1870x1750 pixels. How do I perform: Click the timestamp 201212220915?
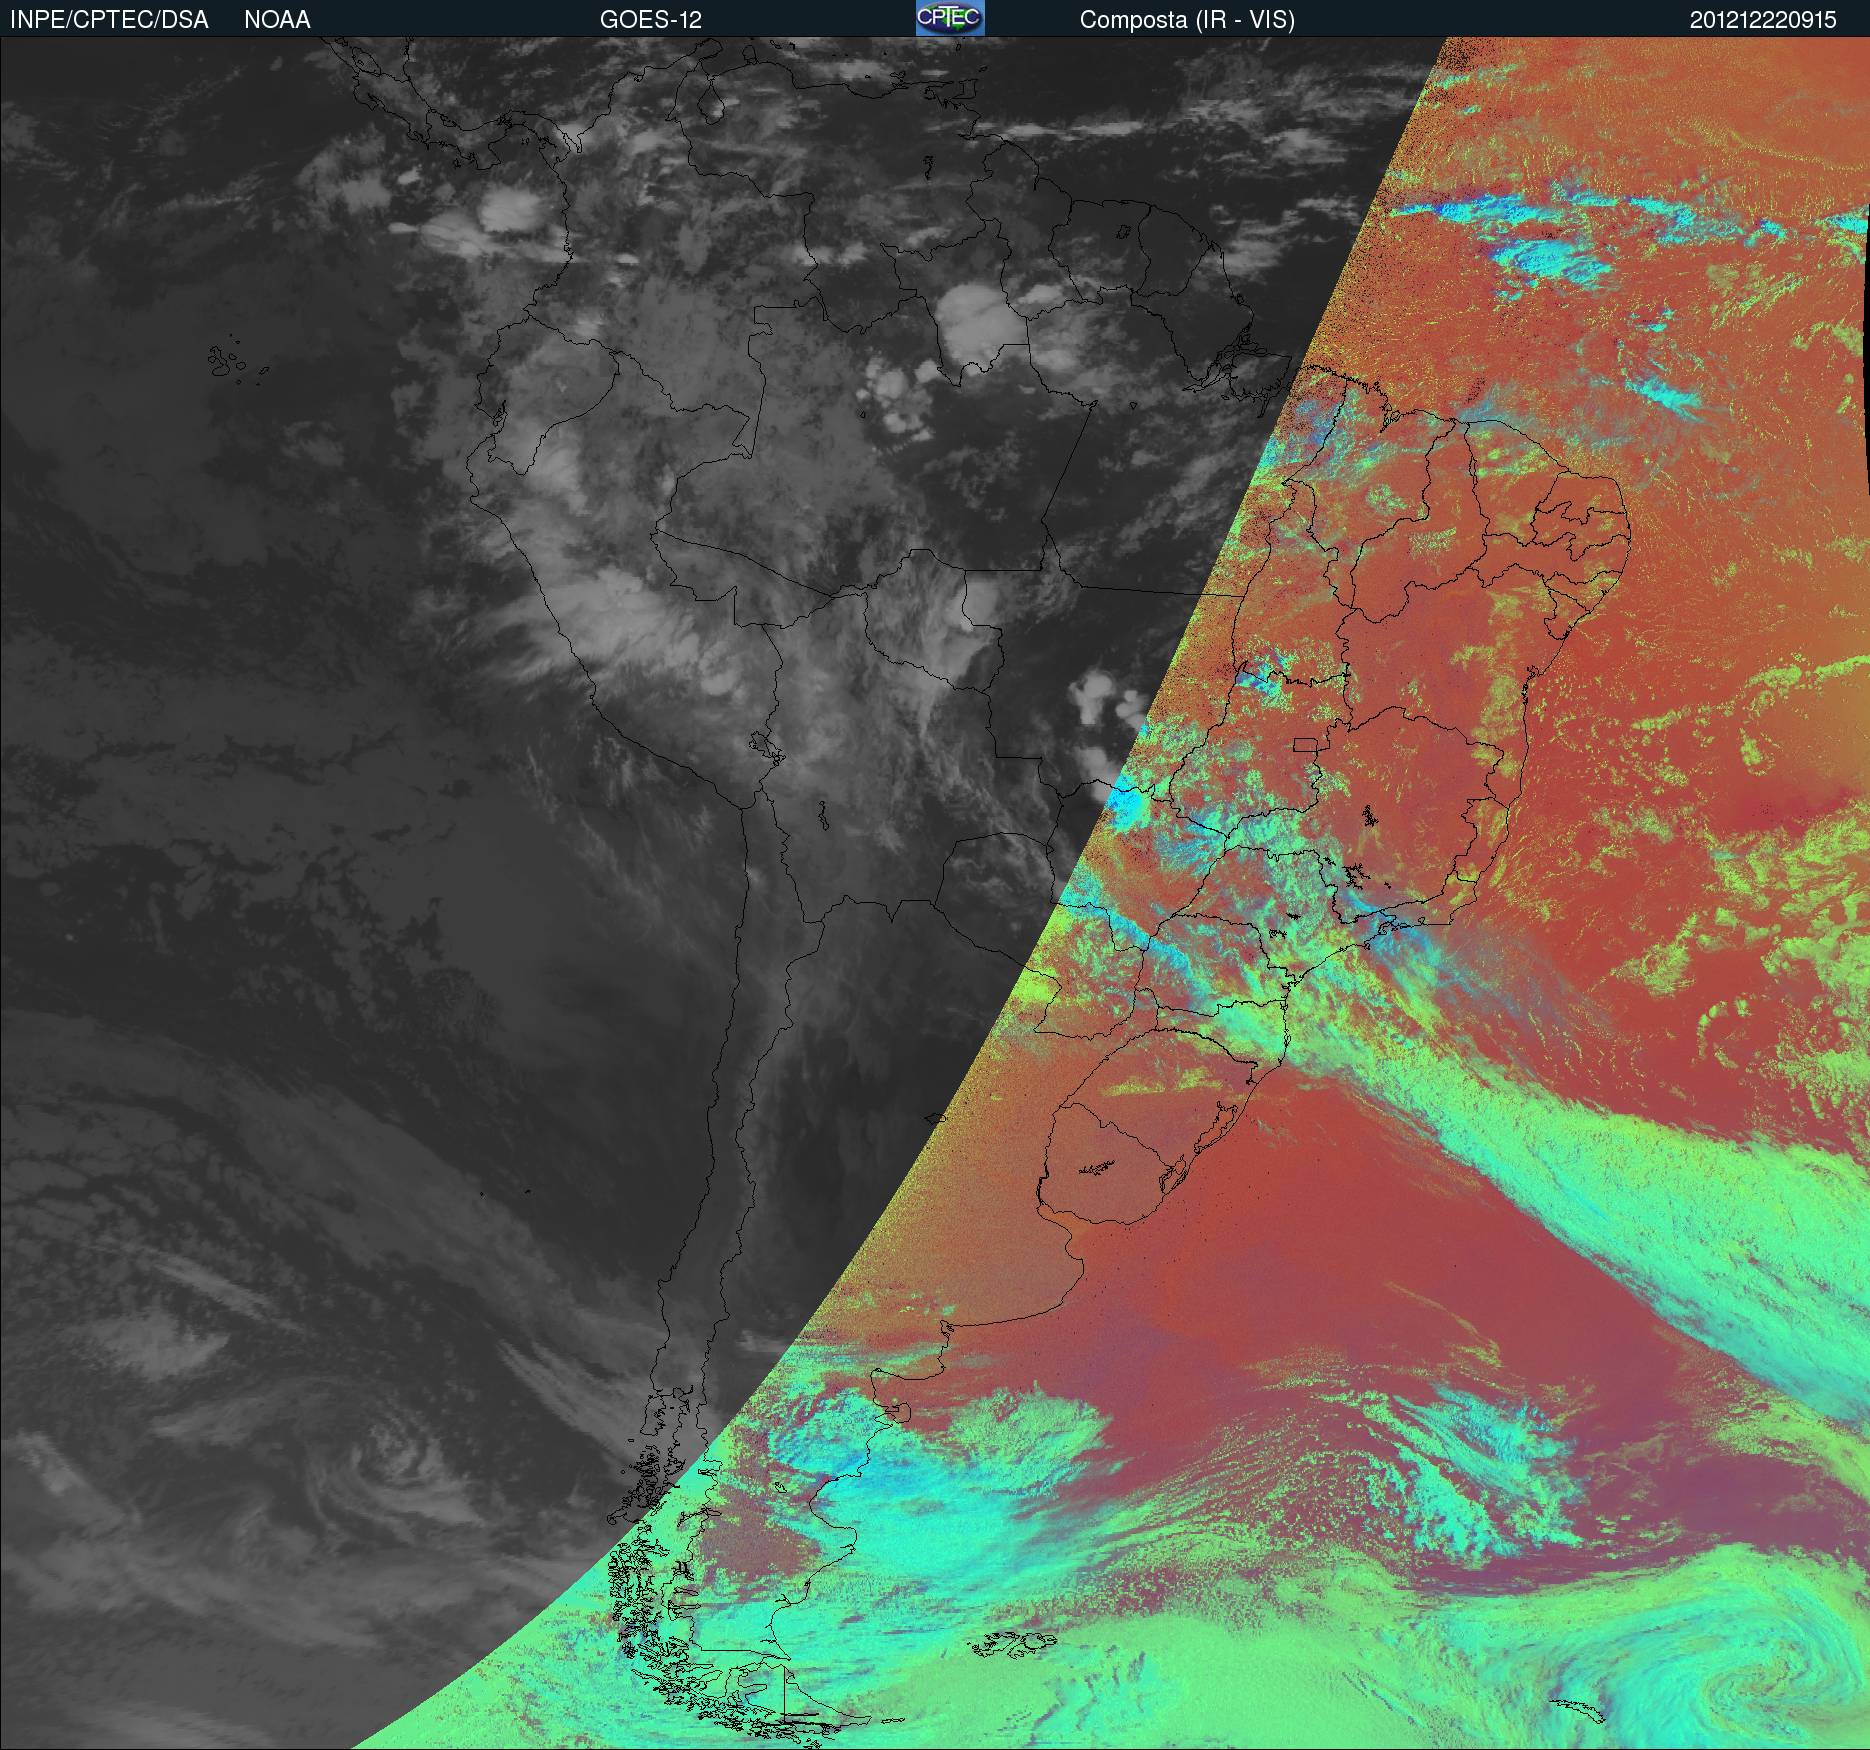(x=1763, y=20)
